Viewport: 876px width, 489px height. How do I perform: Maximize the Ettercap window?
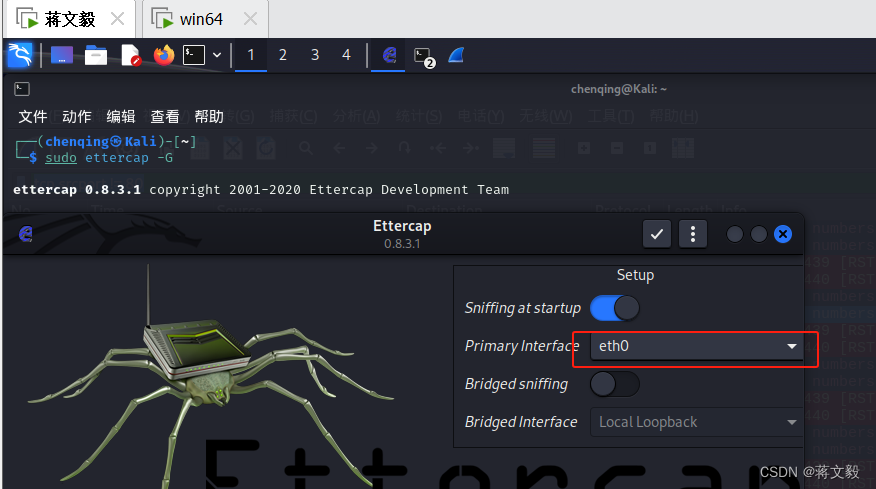(759, 234)
